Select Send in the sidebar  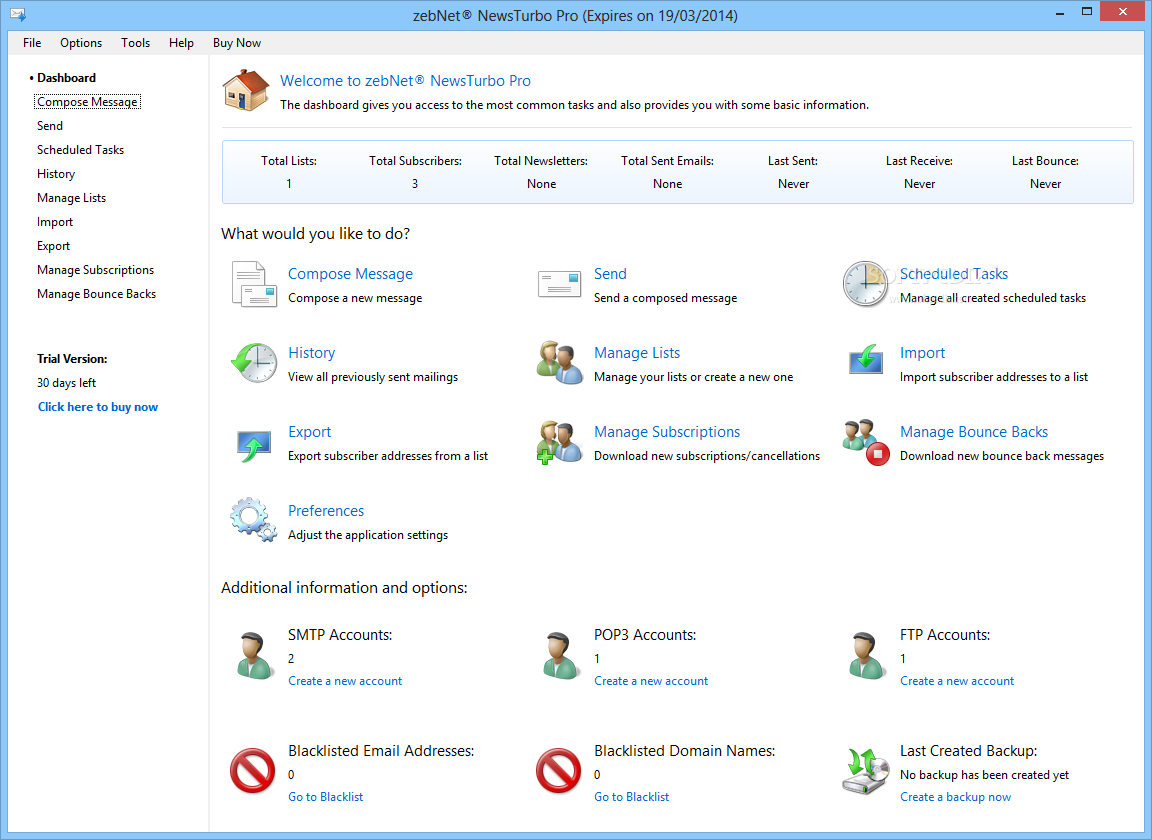click(x=50, y=126)
